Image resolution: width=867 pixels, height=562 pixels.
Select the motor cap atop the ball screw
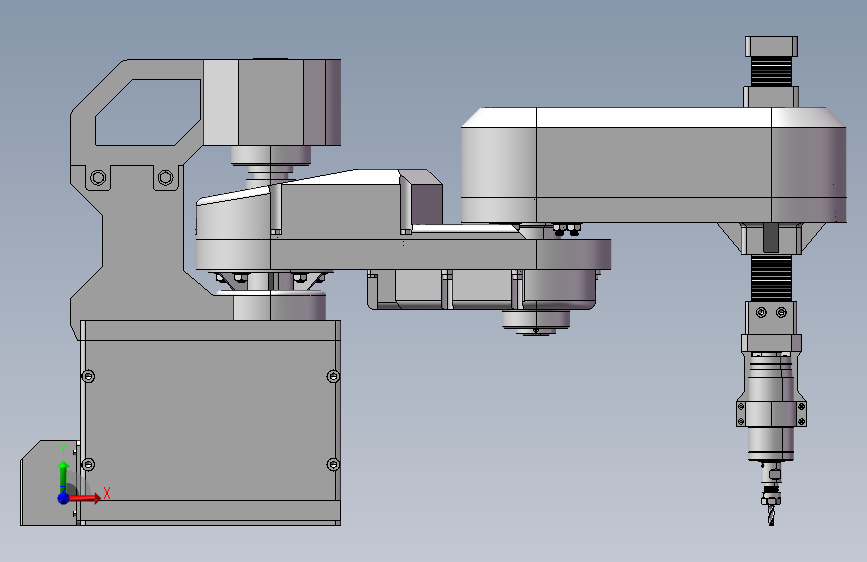(771, 46)
